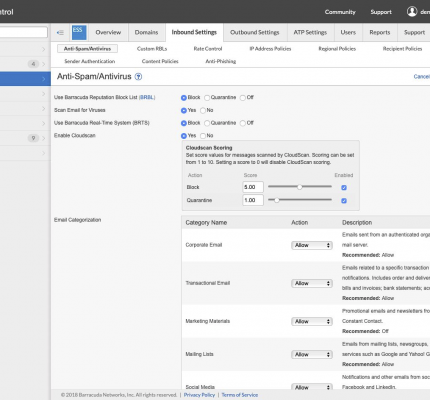Click the Community link in header

(340, 12)
